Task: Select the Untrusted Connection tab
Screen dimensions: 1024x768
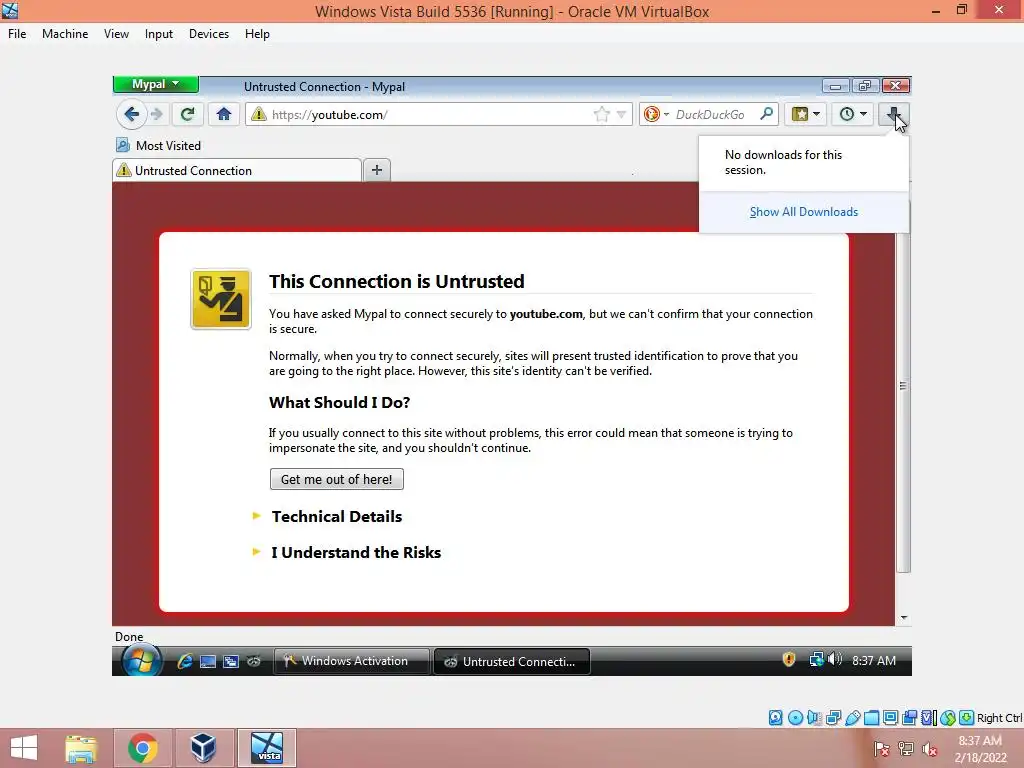Action: (237, 170)
